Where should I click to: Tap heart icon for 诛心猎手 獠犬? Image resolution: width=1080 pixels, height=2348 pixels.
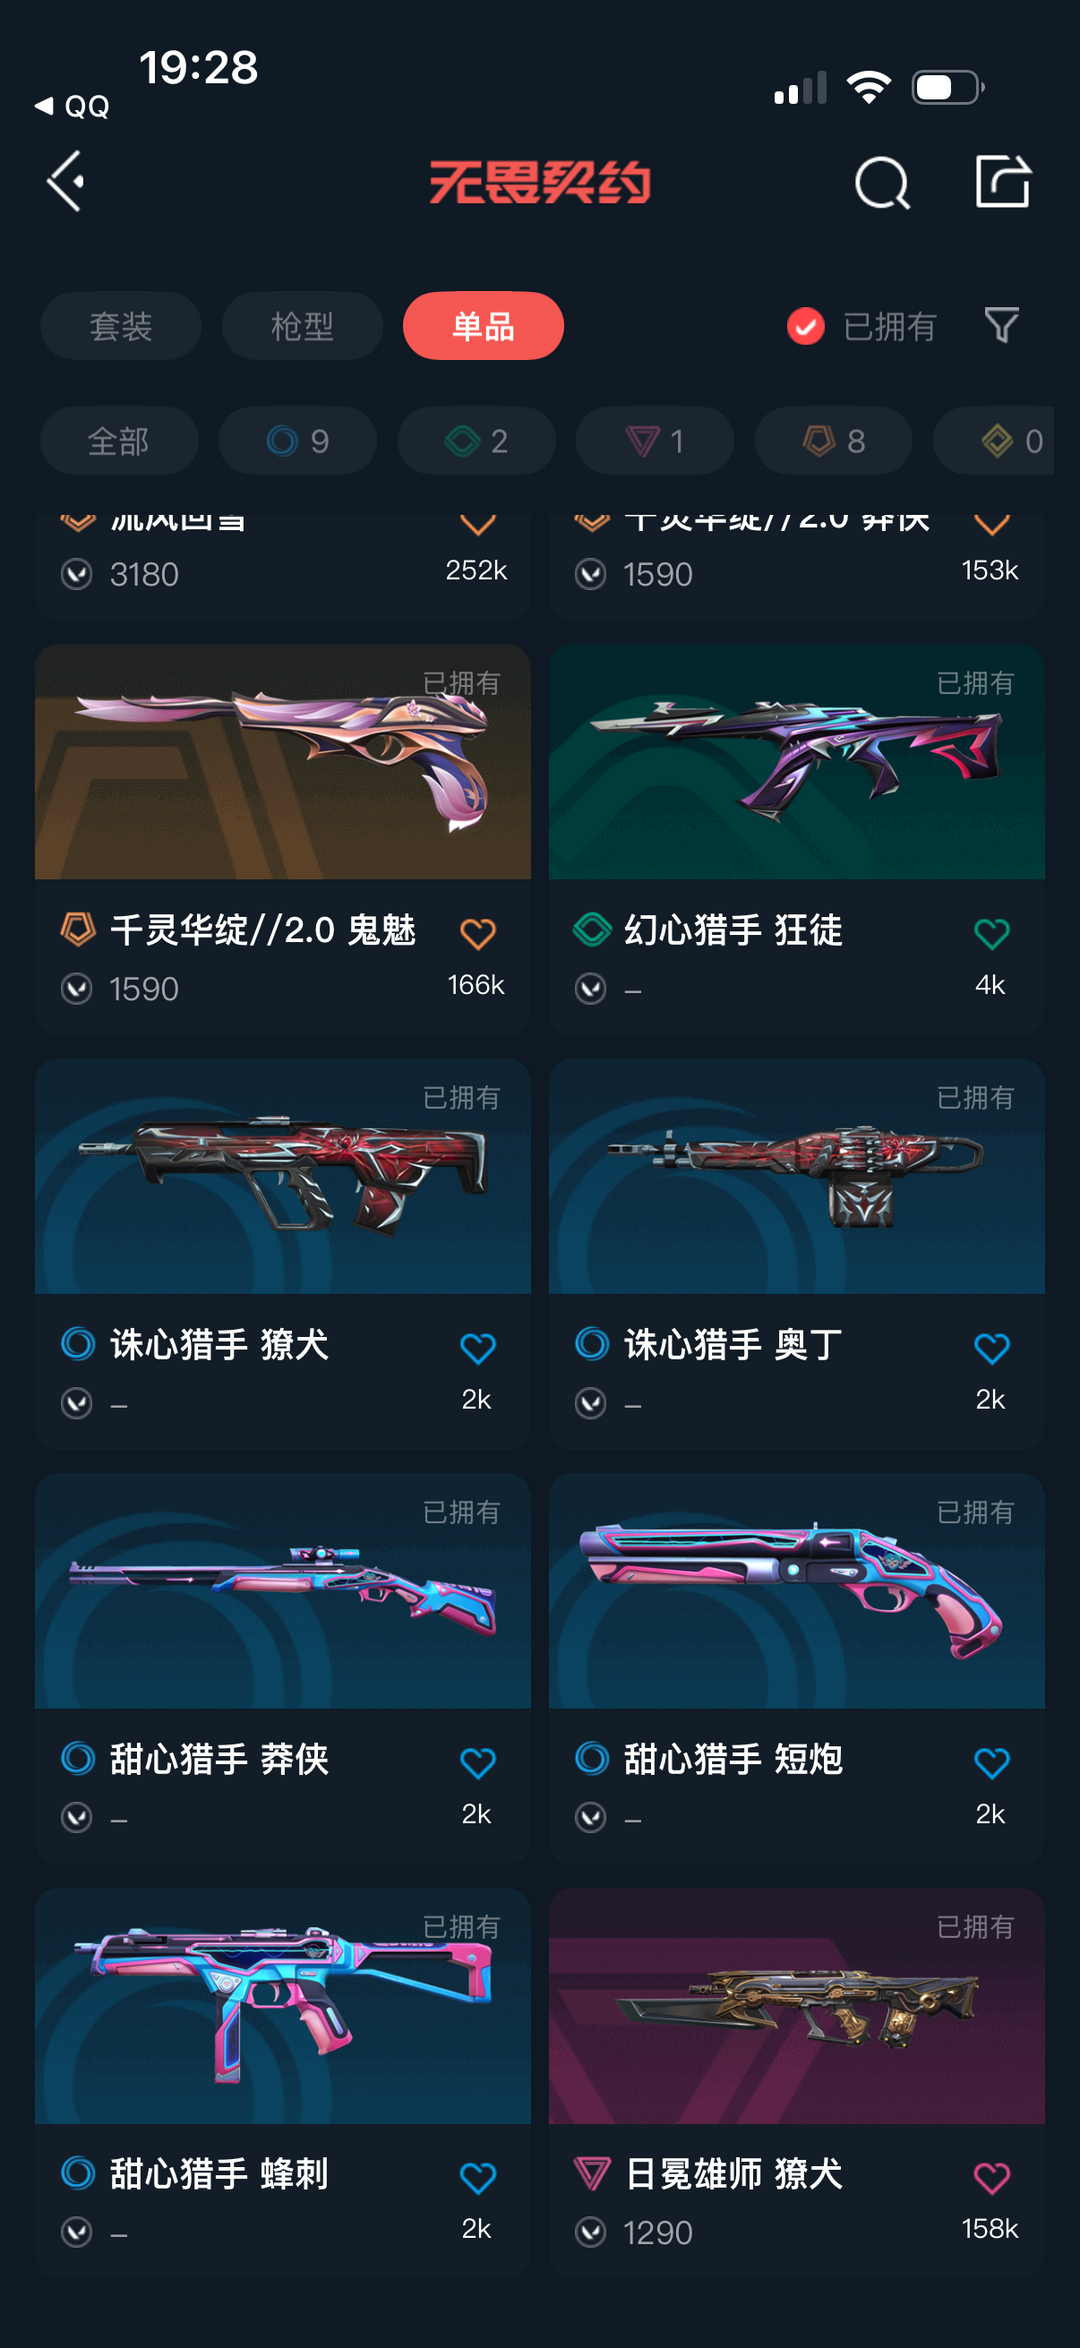pos(478,1348)
